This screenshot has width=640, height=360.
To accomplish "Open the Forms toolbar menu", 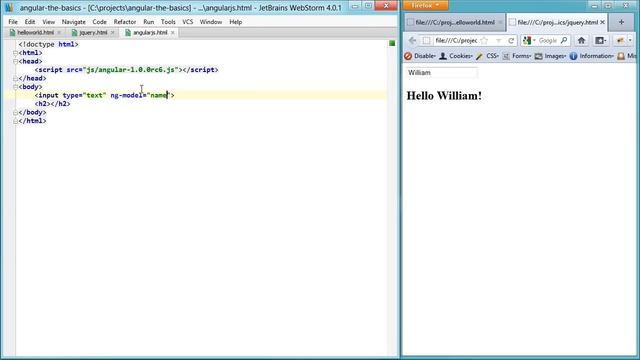I will tap(517, 56).
